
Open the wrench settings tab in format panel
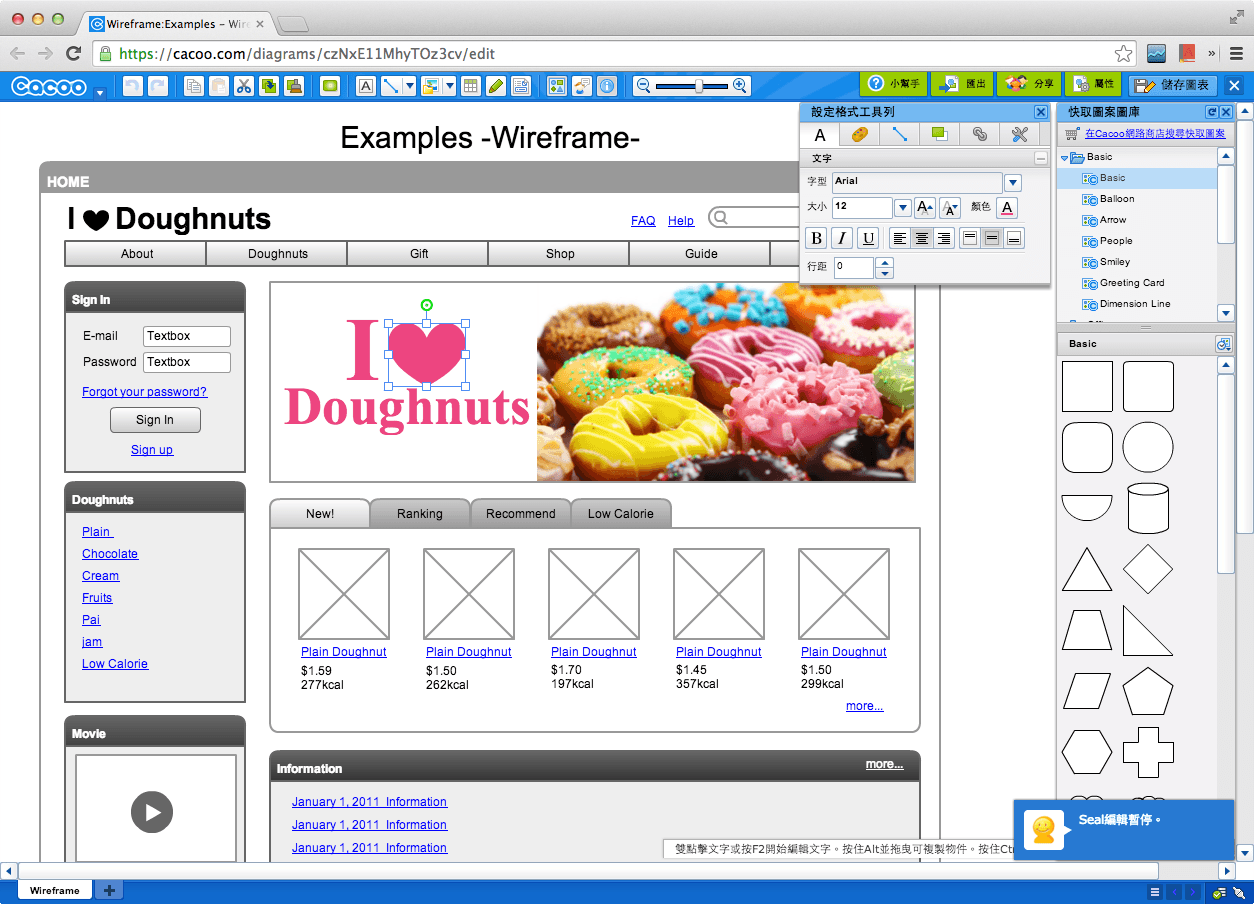click(1019, 135)
